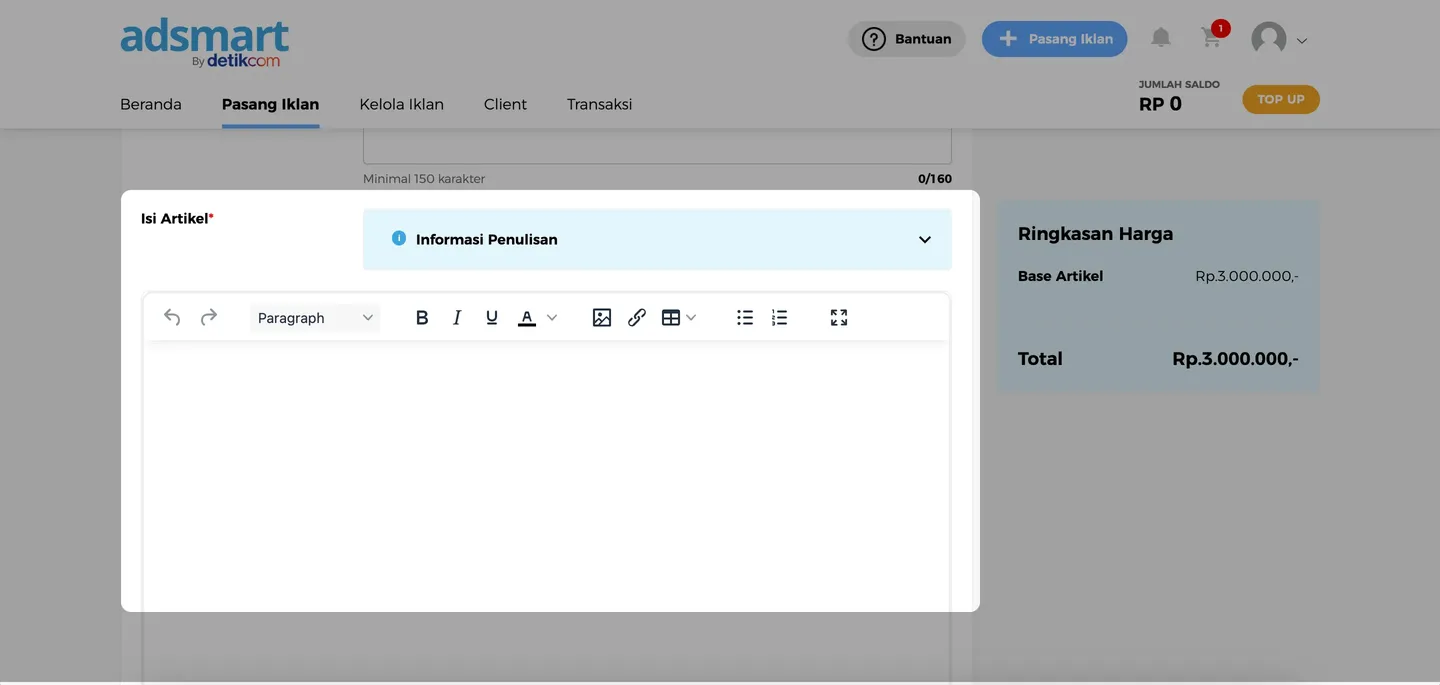Viewport: 1440px width, 685px height.
Task: Expand the editor to fullscreen
Action: click(838, 317)
